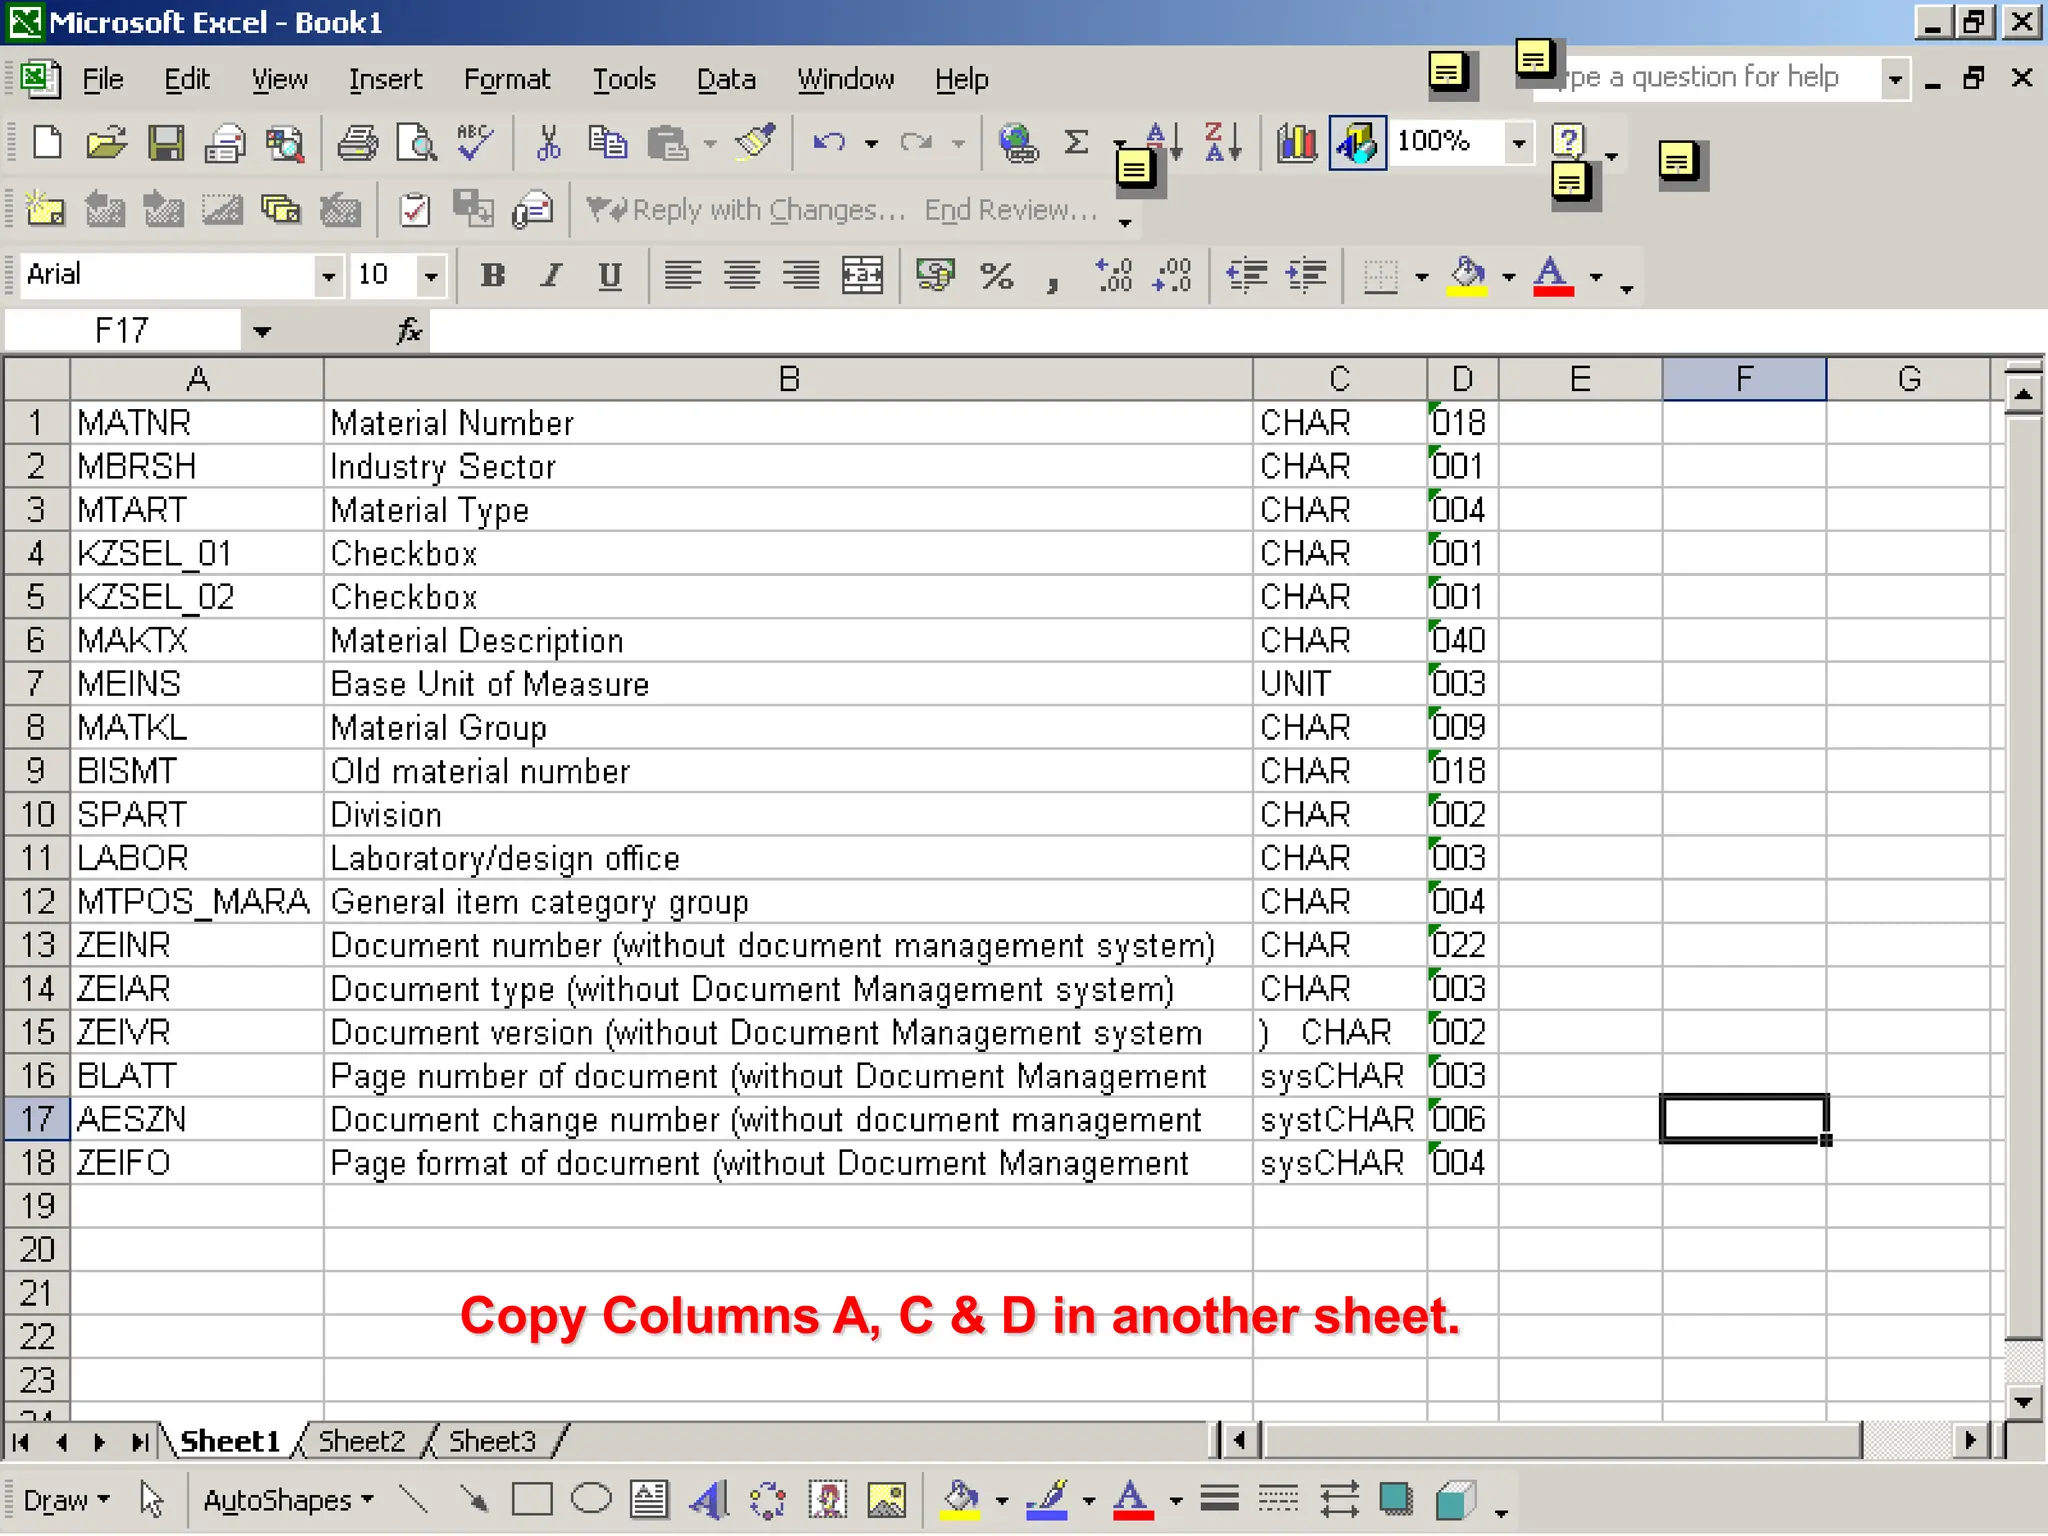
Task: Open the Fill Color dropdown arrow in formatting toolbar
Action: (x=1509, y=276)
